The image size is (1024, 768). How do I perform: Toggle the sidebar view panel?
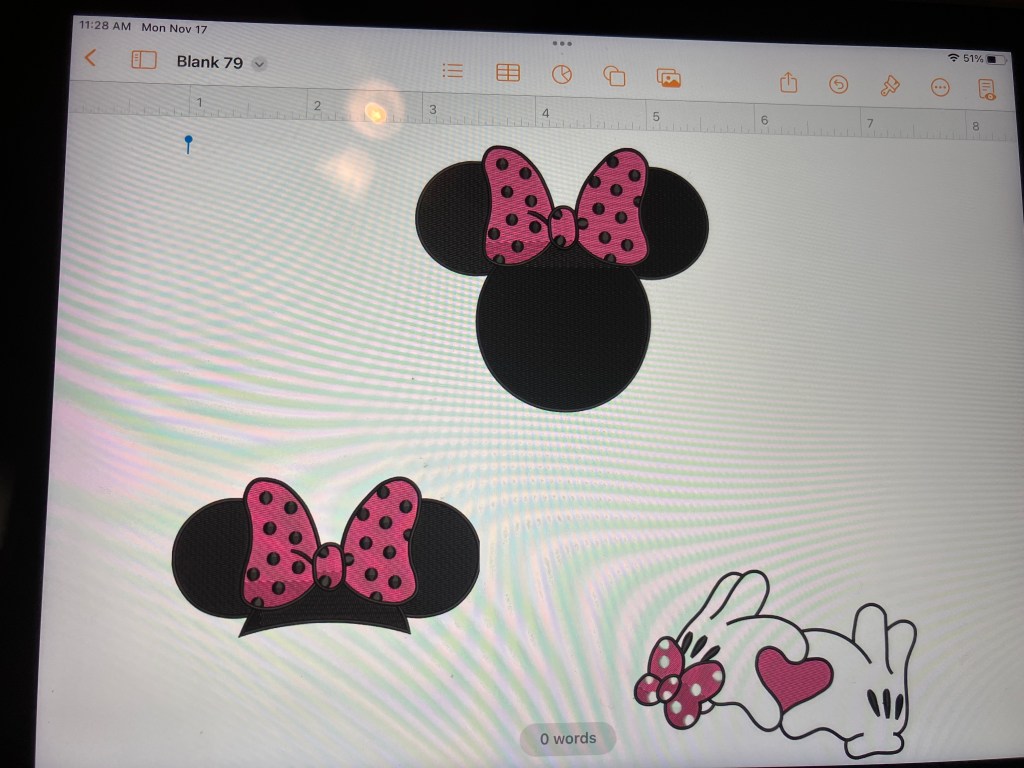click(144, 60)
